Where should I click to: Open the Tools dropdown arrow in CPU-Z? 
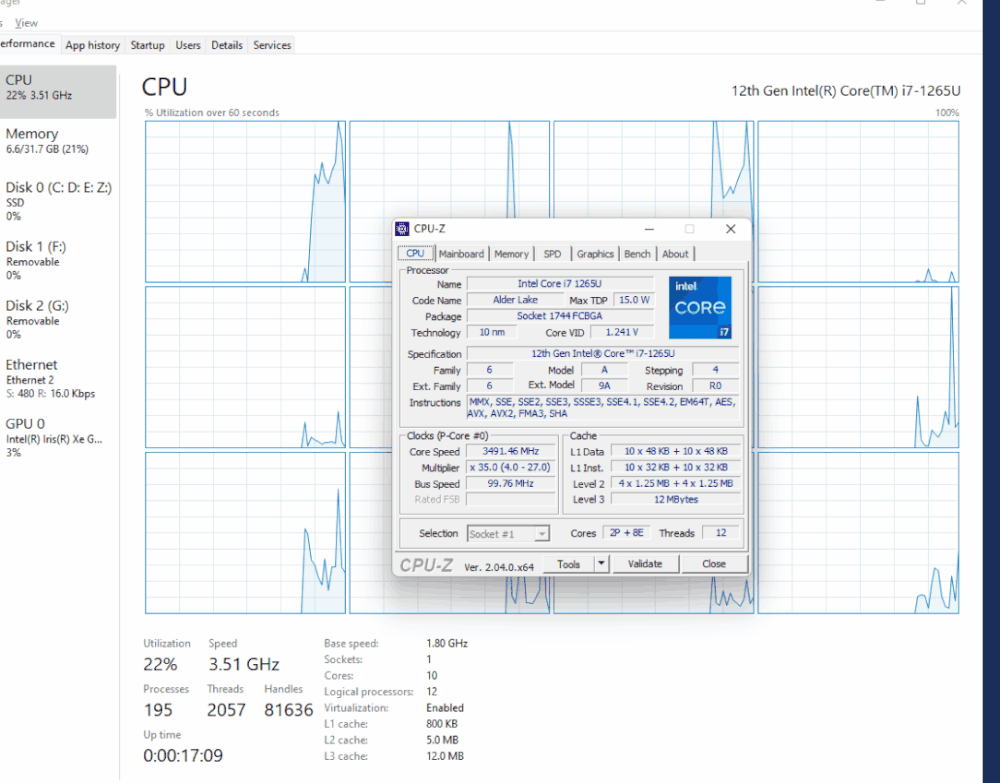(x=601, y=564)
